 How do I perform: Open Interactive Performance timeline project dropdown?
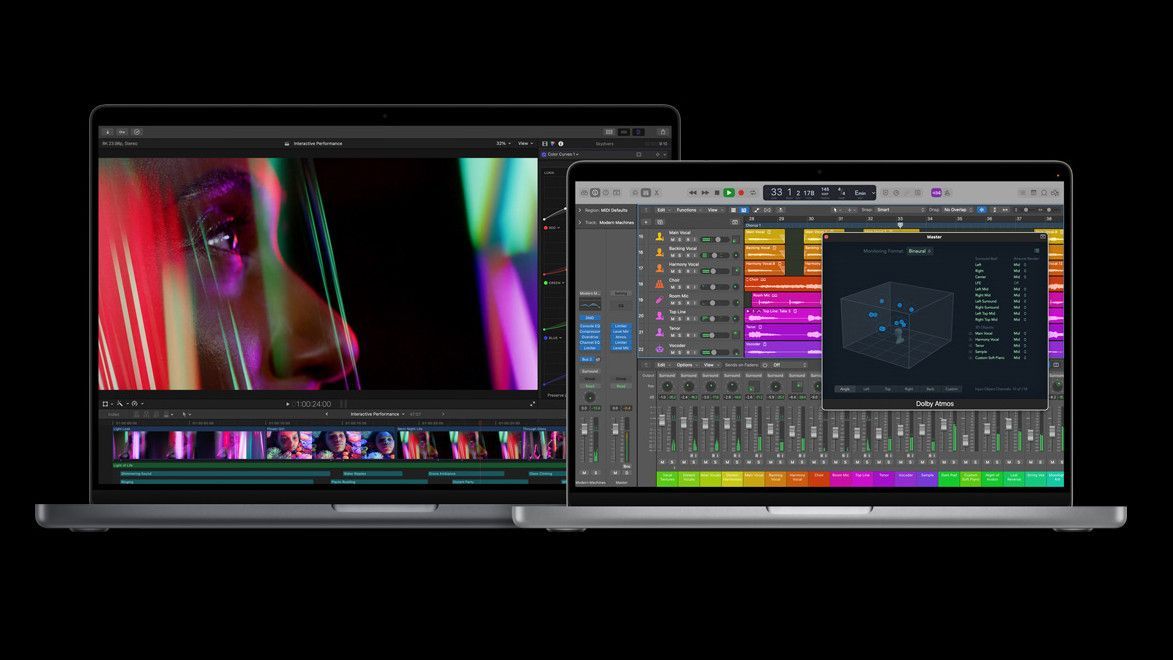378,414
